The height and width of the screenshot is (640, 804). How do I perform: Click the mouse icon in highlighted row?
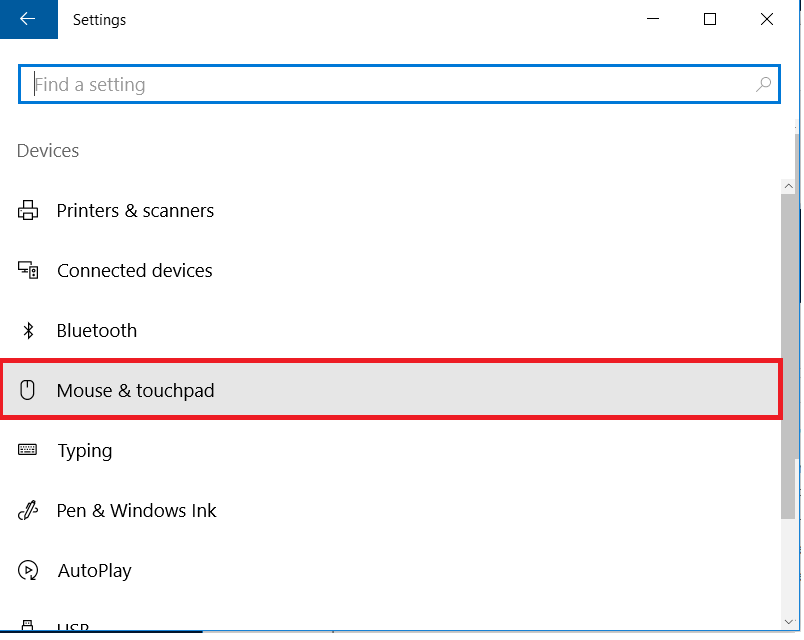point(28,391)
